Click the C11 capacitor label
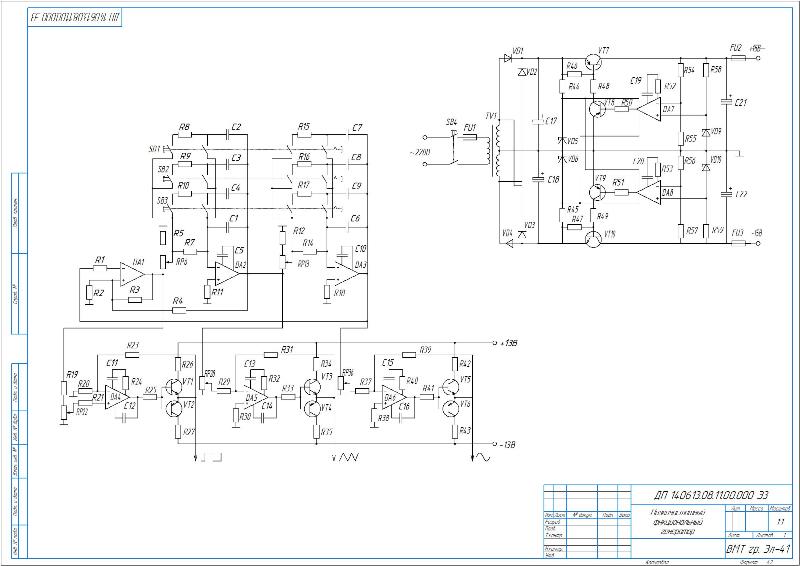The width and height of the screenshot is (800, 566). coord(112,363)
